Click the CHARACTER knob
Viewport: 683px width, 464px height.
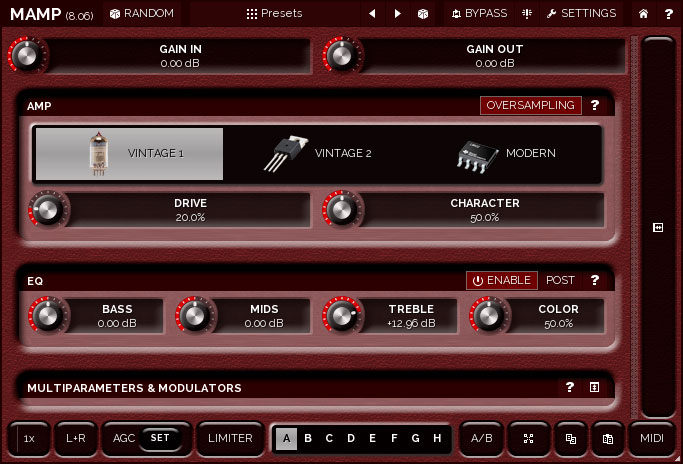342,210
